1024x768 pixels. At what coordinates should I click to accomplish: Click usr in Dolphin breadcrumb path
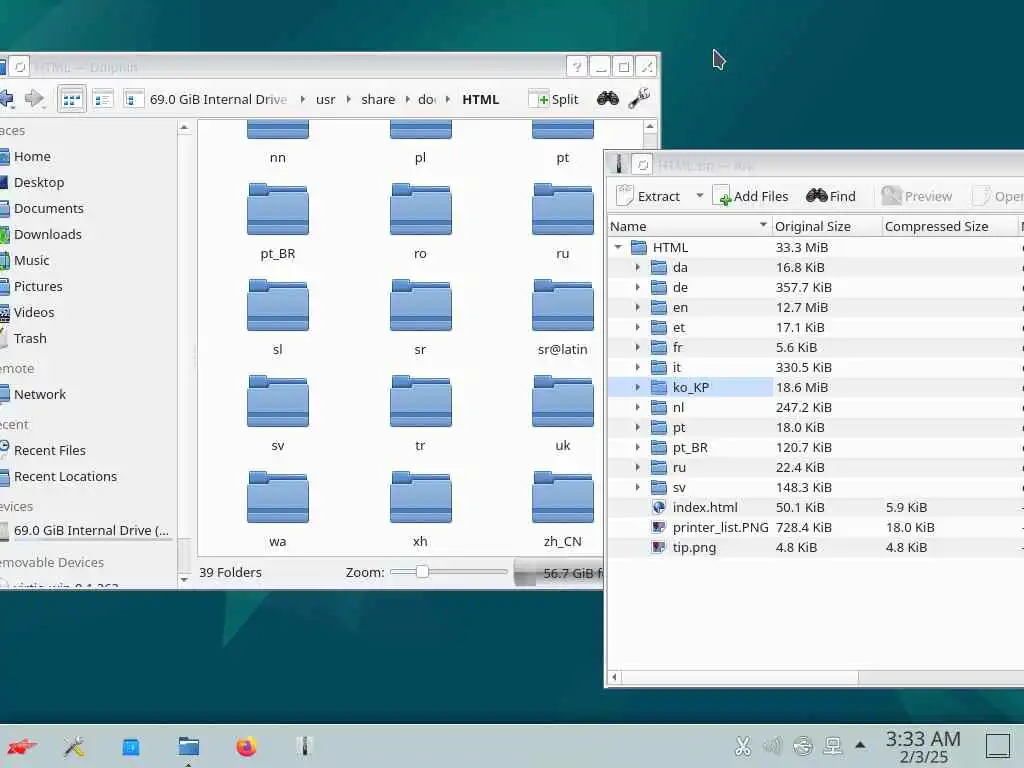click(x=325, y=99)
